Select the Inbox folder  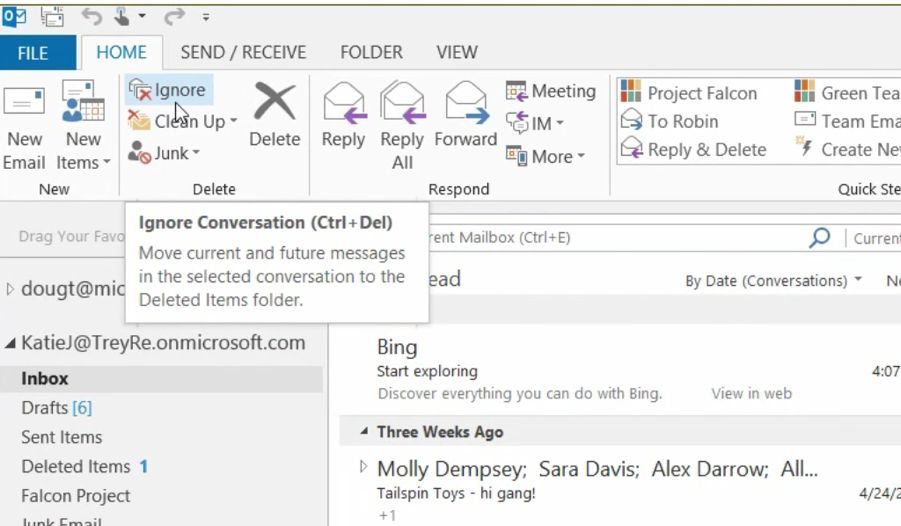(x=161, y=379)
